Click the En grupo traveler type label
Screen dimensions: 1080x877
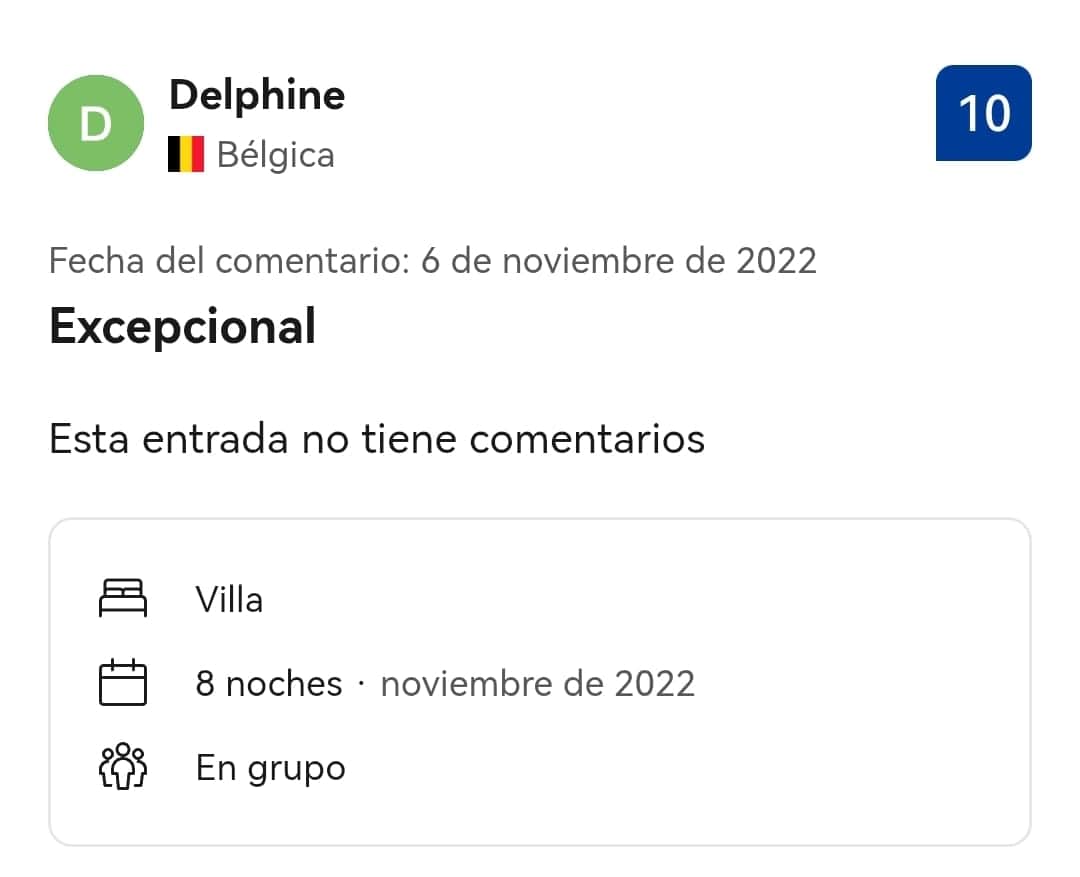tap(271, 768)
